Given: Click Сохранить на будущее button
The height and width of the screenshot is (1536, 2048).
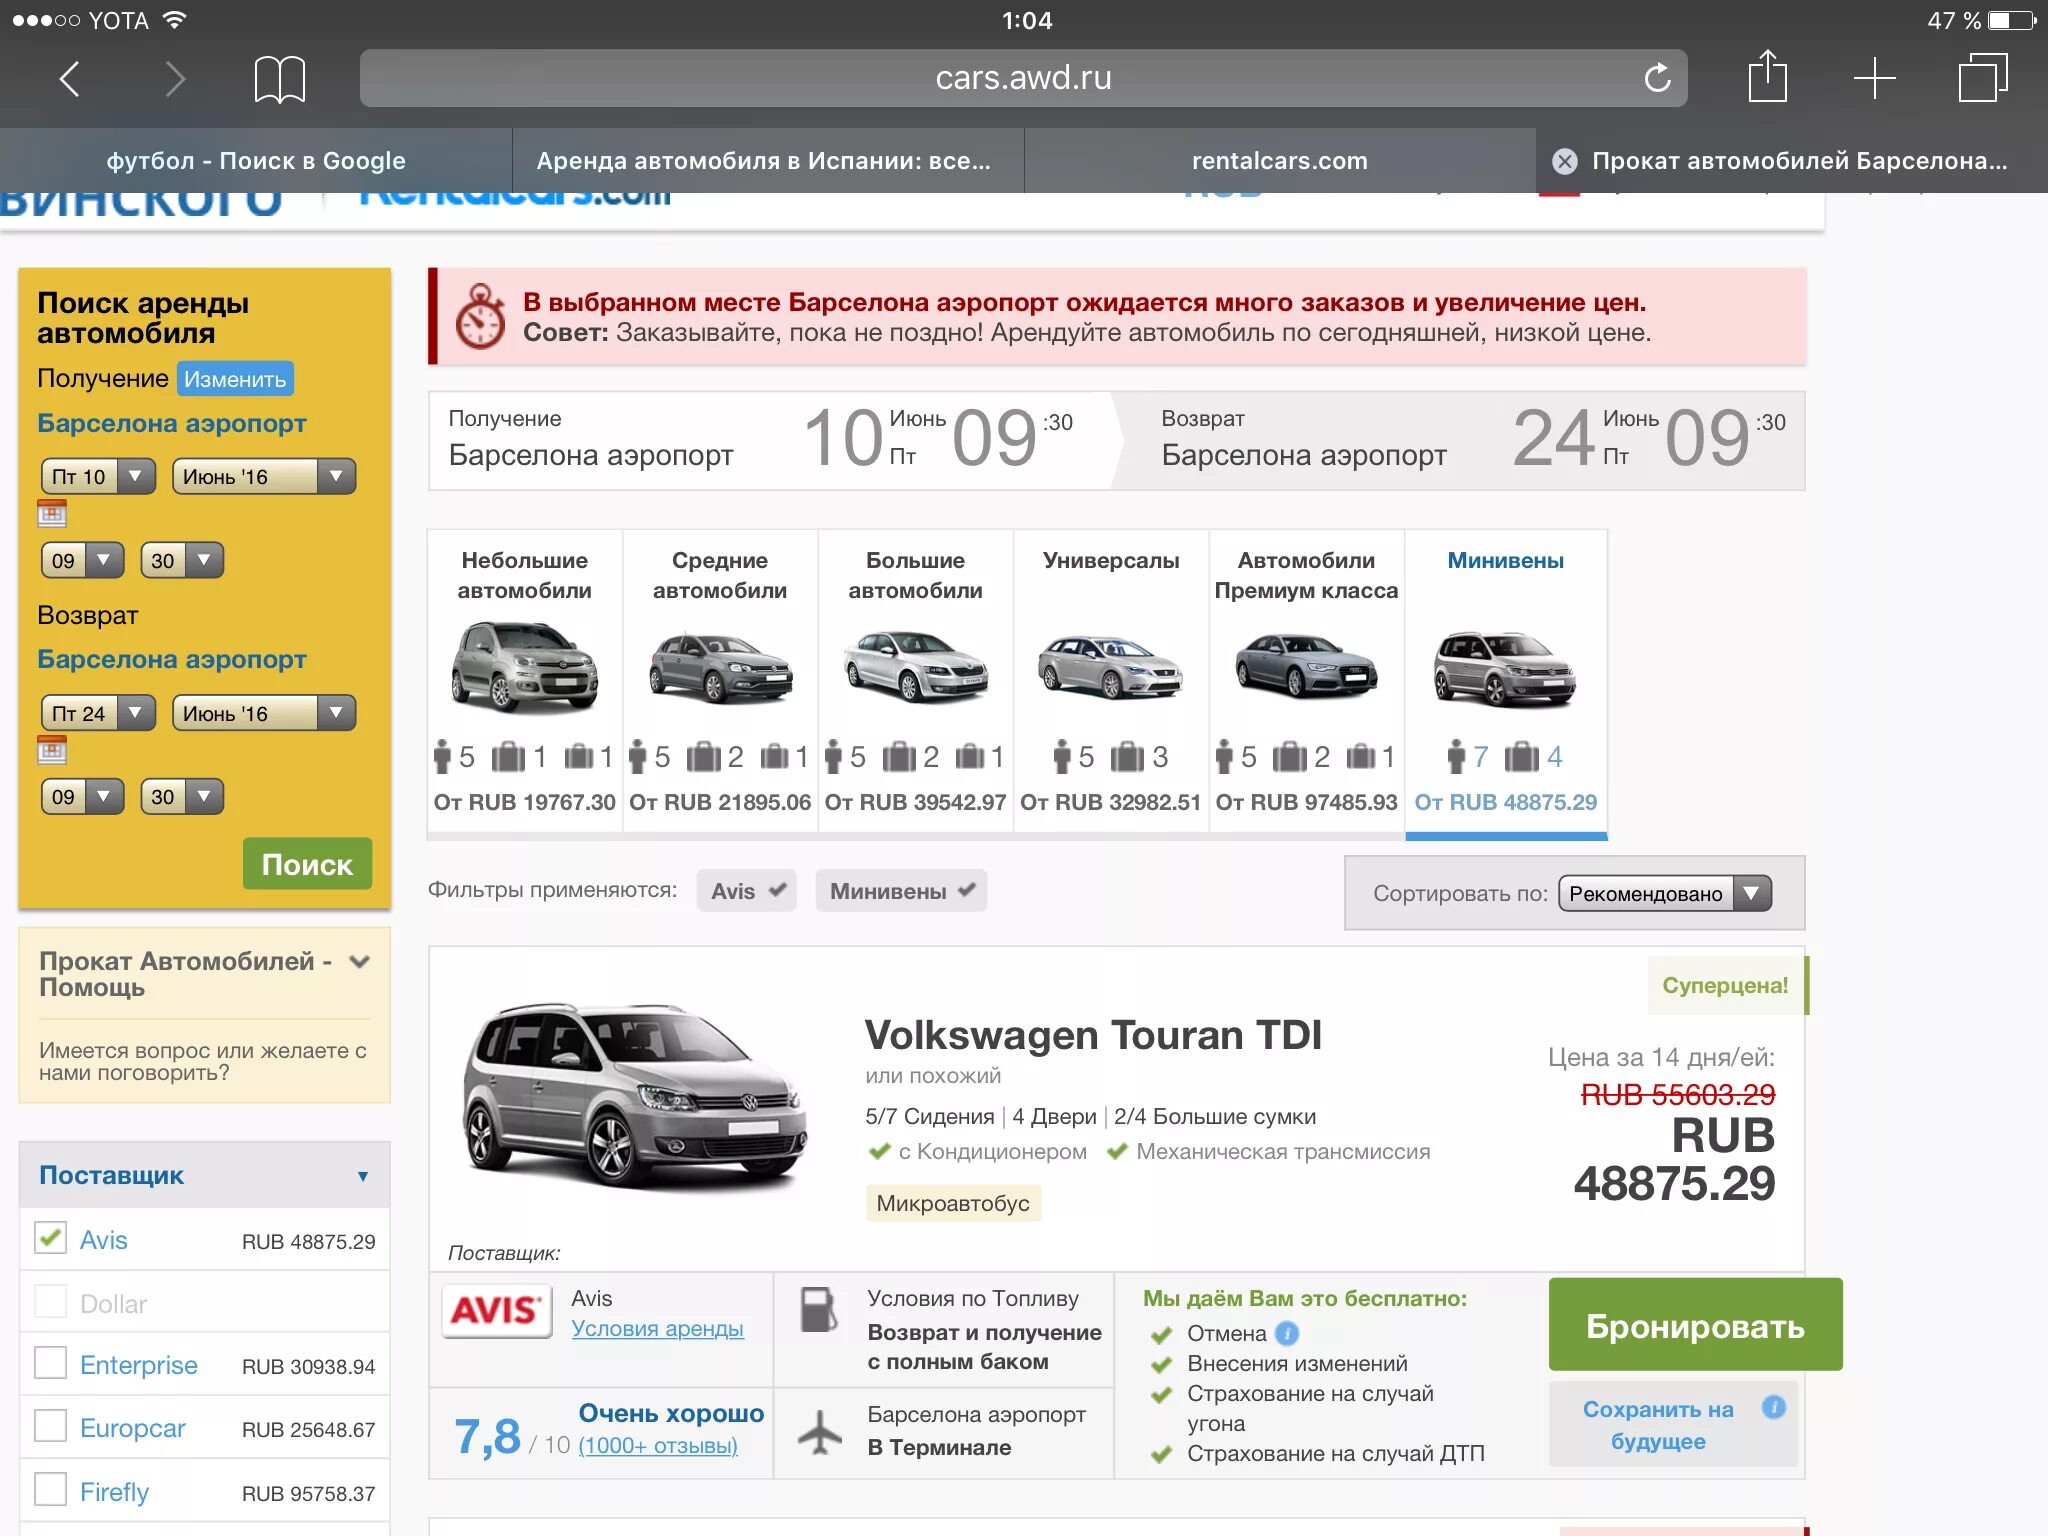Looking at the screenshot, I should pos(1673,1424).
